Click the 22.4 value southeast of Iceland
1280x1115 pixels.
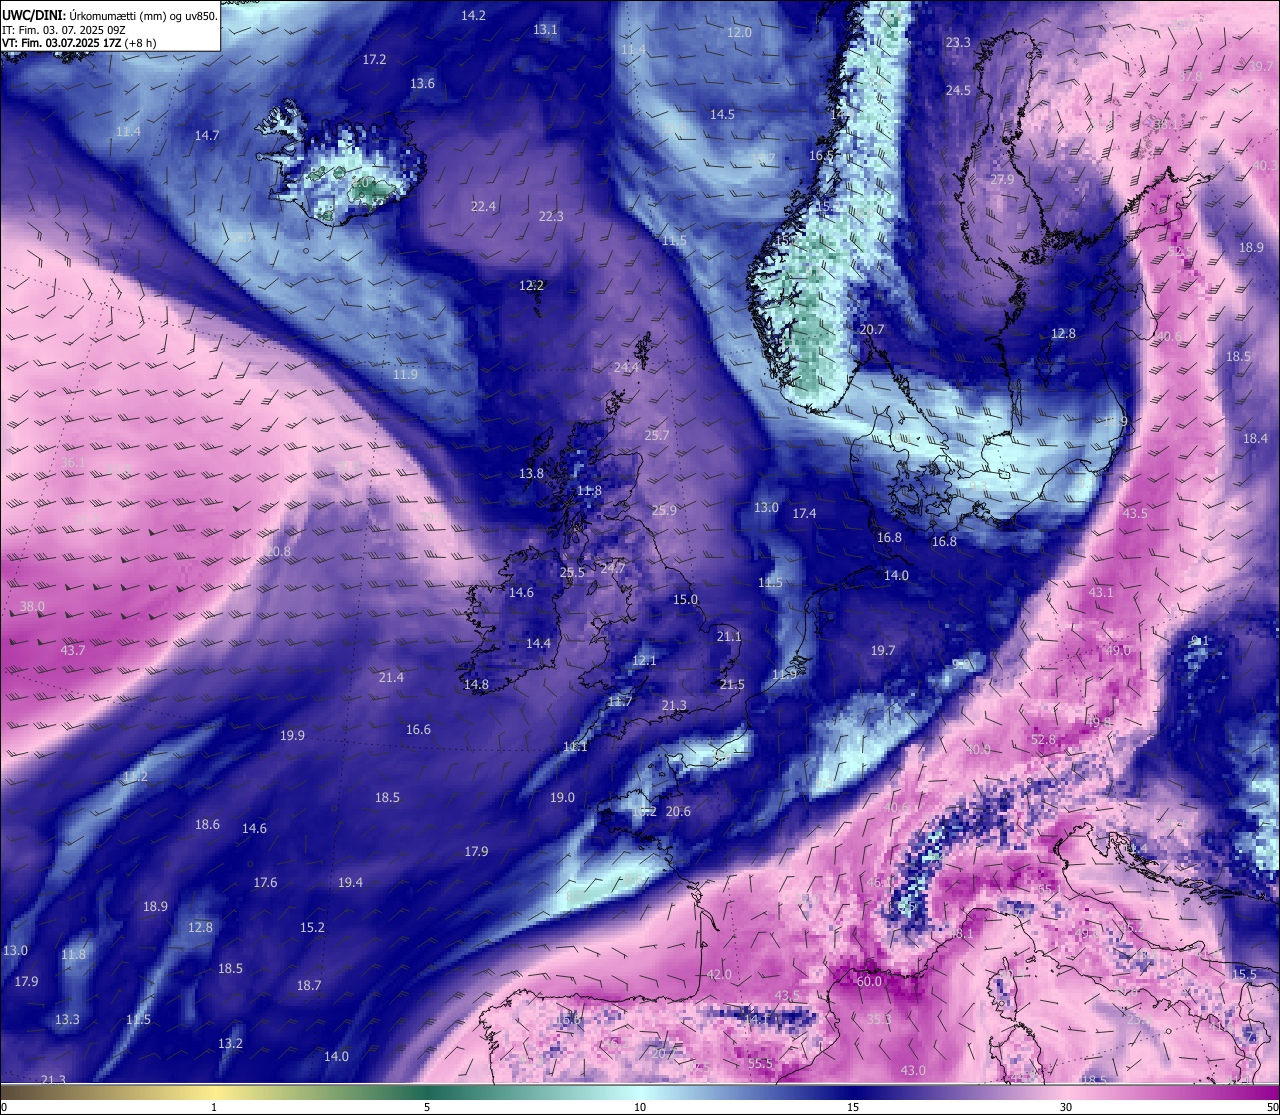(483, 206)
